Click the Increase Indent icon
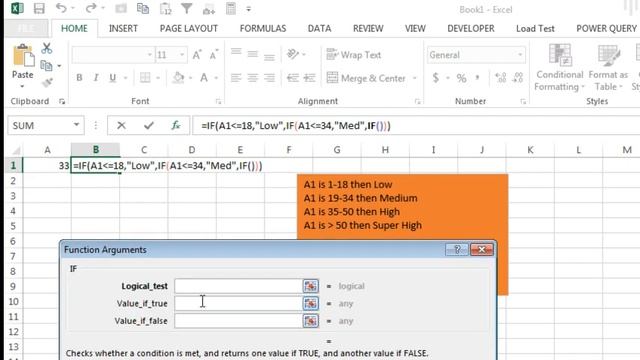This screenshot has height=360, width=640. [309, 78]
